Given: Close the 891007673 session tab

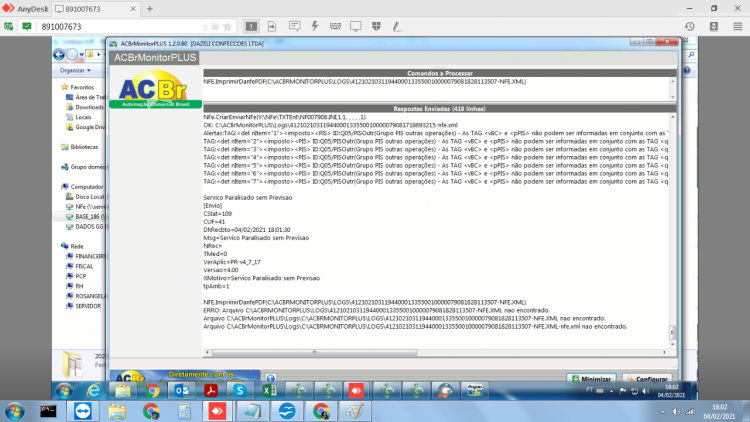Looking at the screenshot, I should tap(133, 9).
